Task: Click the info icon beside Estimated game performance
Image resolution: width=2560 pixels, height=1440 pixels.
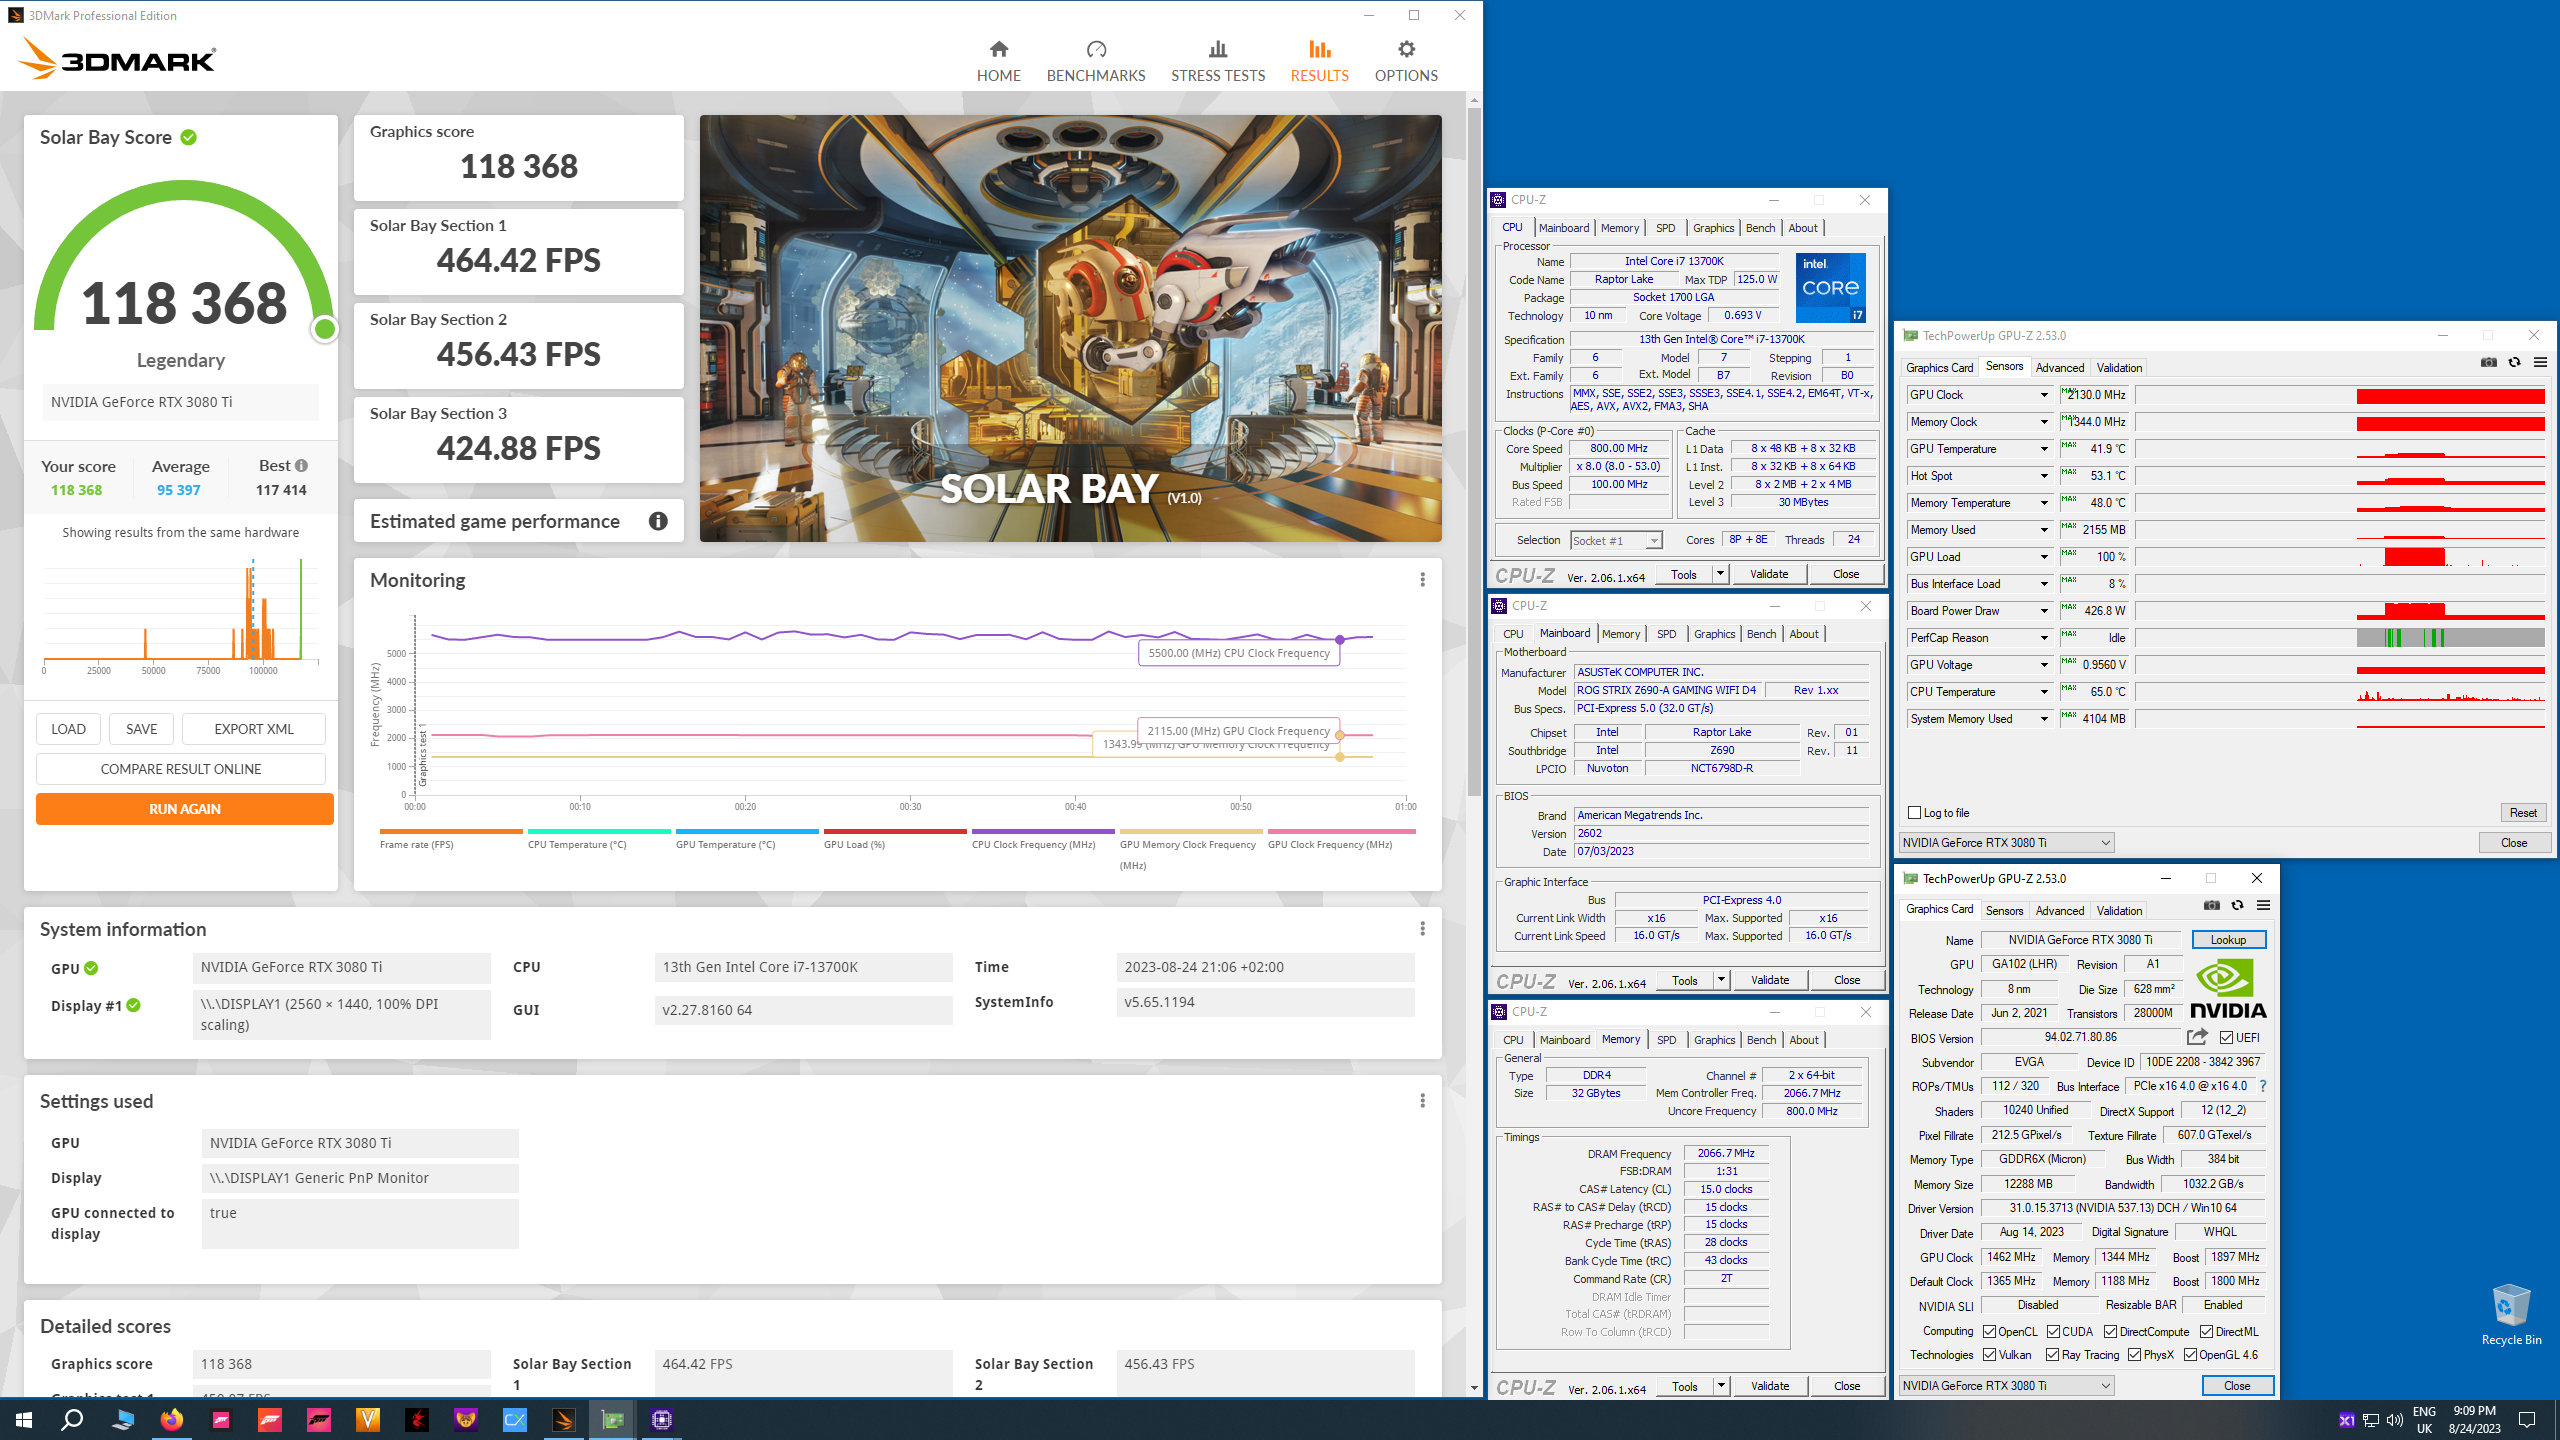Action: click(658, 521)
